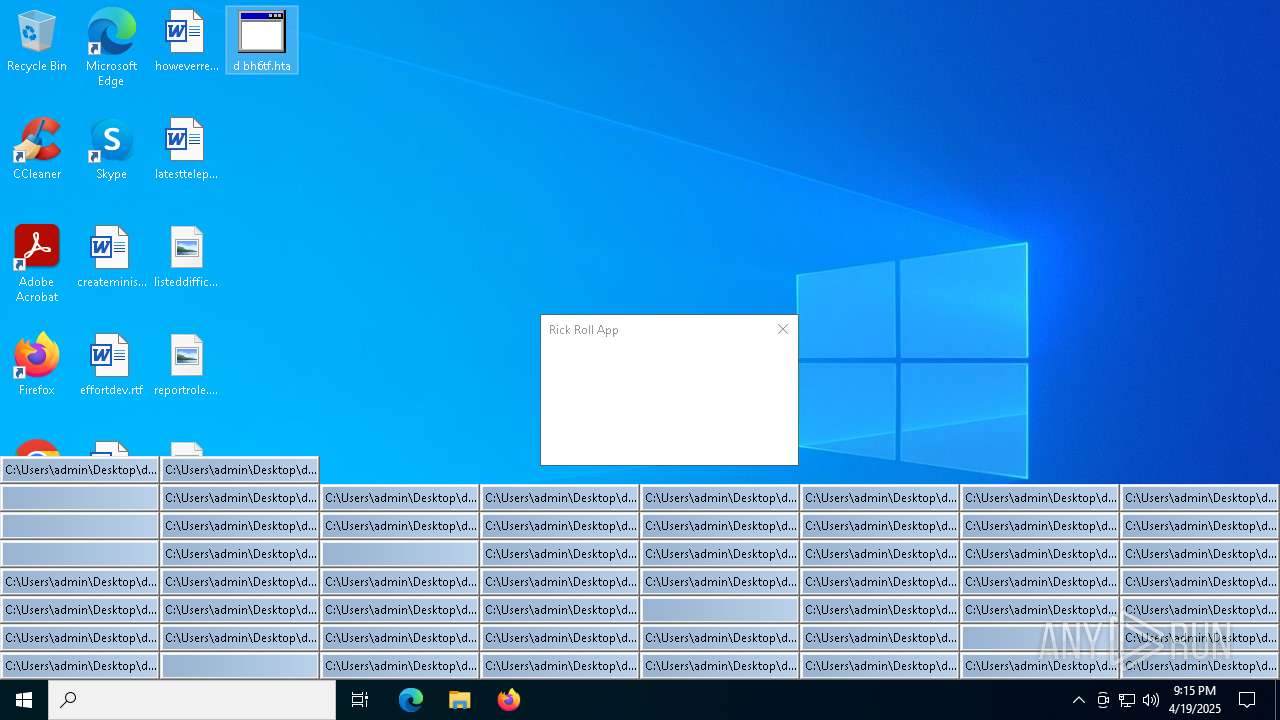Launch Microsoft Edge from desktop shortcut
This screenshot has width=1280, height=720.
[111, 48]
